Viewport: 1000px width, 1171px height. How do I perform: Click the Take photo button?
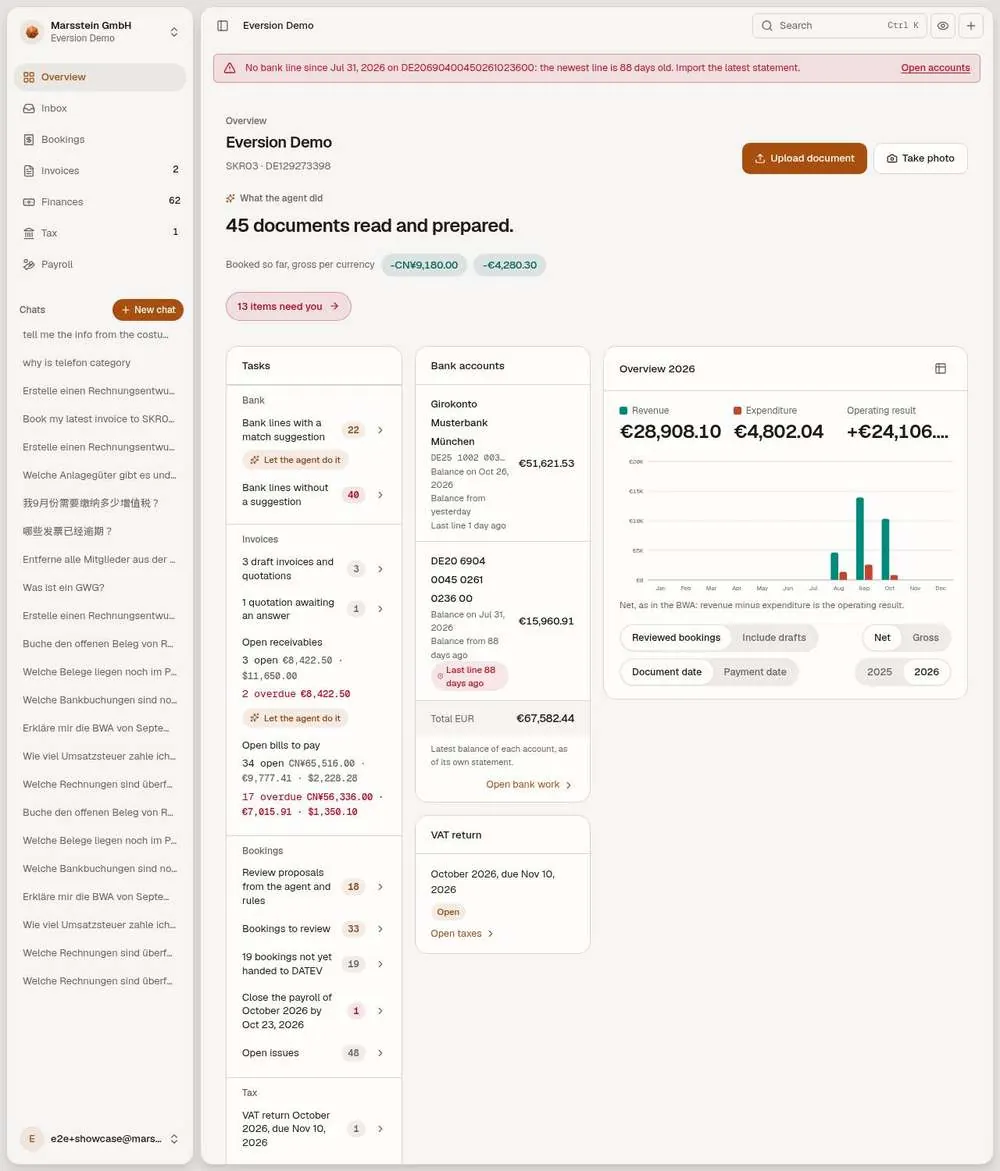tap(920, 158)
